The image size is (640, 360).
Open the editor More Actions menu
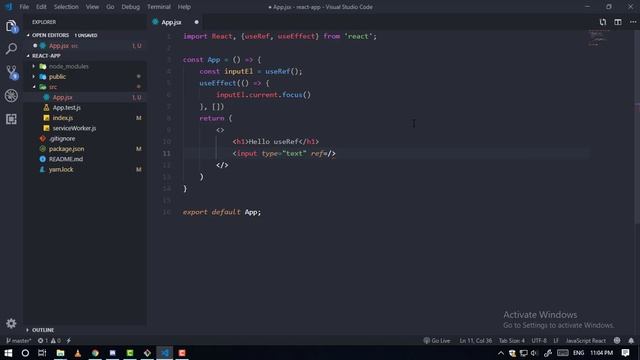coord(633,22)
